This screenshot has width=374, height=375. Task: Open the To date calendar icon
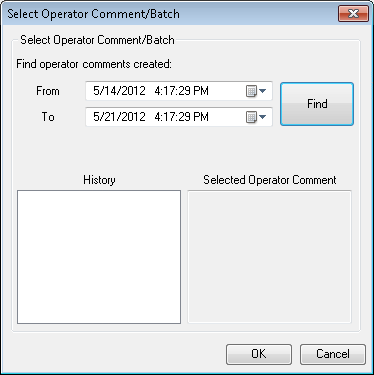tap(251, 117)
